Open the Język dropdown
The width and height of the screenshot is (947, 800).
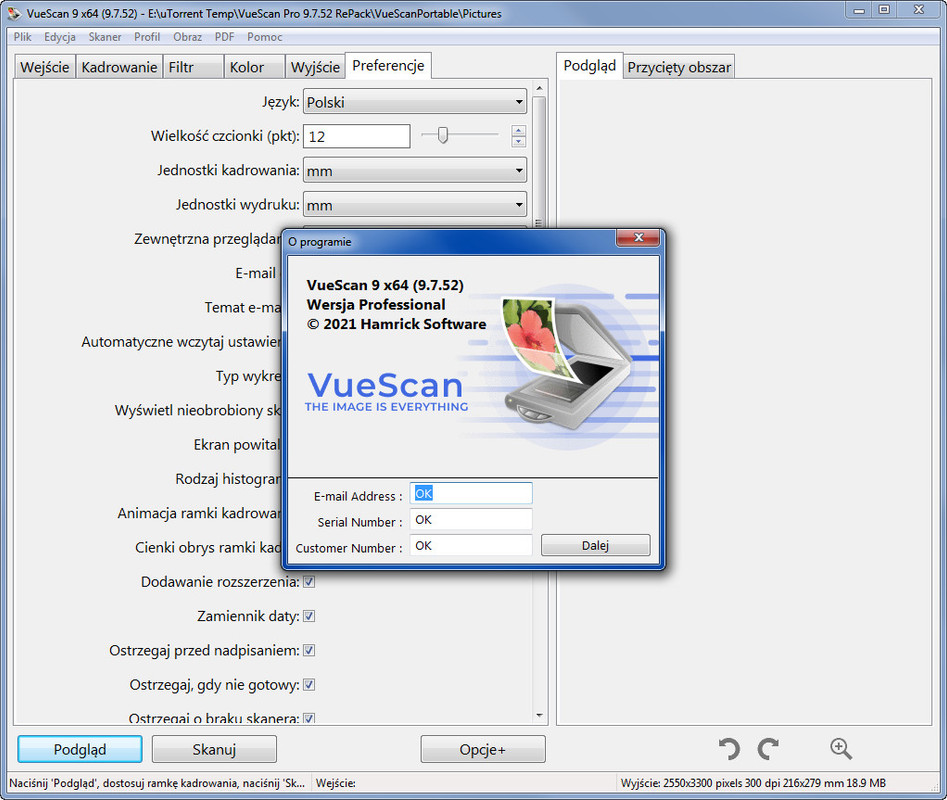(415, 102)
